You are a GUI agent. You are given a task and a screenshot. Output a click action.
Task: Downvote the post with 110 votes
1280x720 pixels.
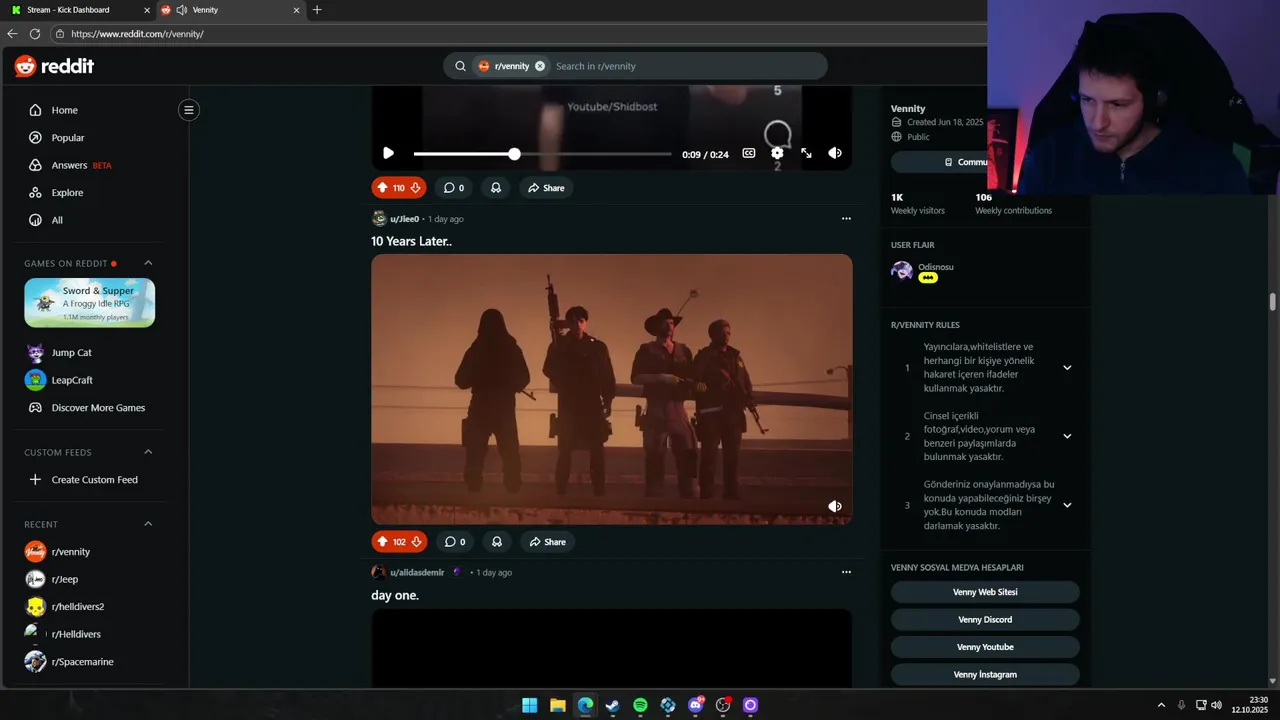pos(415,188)
